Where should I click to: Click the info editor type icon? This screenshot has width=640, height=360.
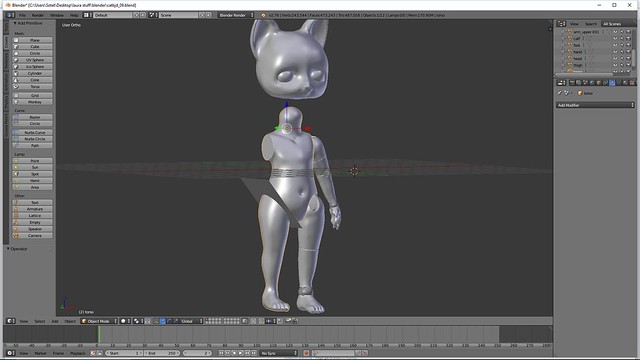pos(10,15)
